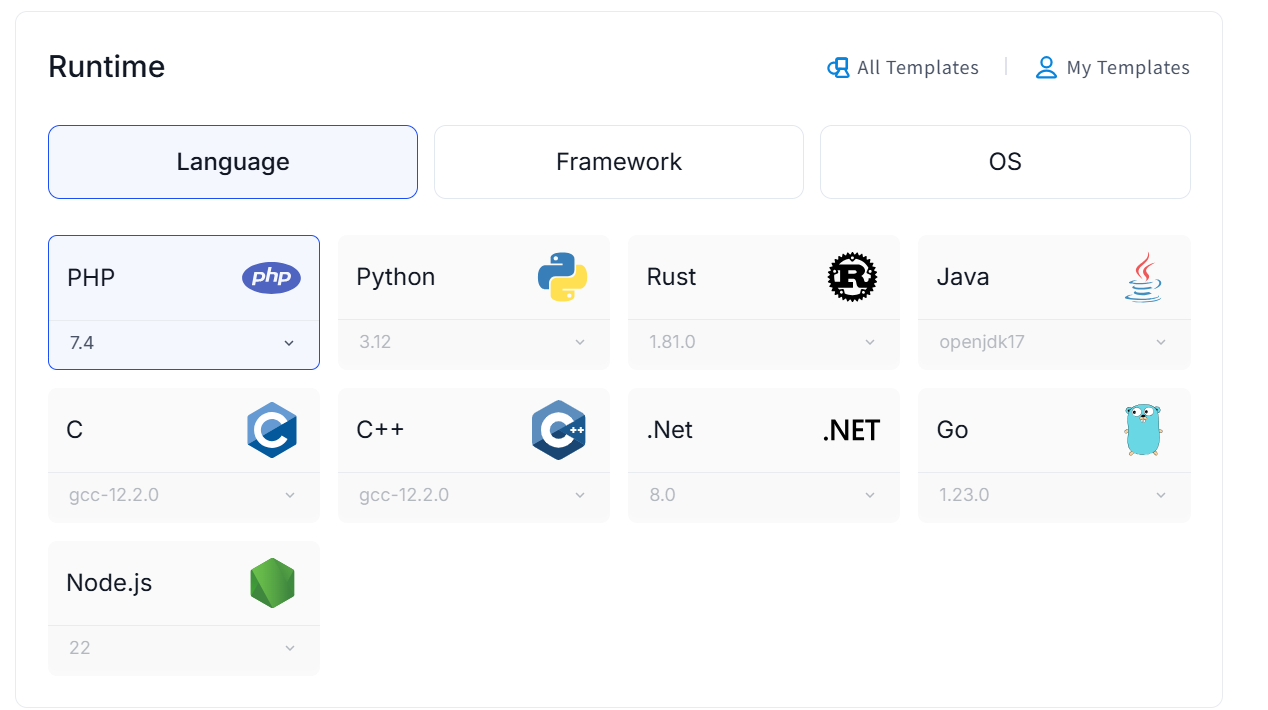Select the Language tab

tap(233, 162)
